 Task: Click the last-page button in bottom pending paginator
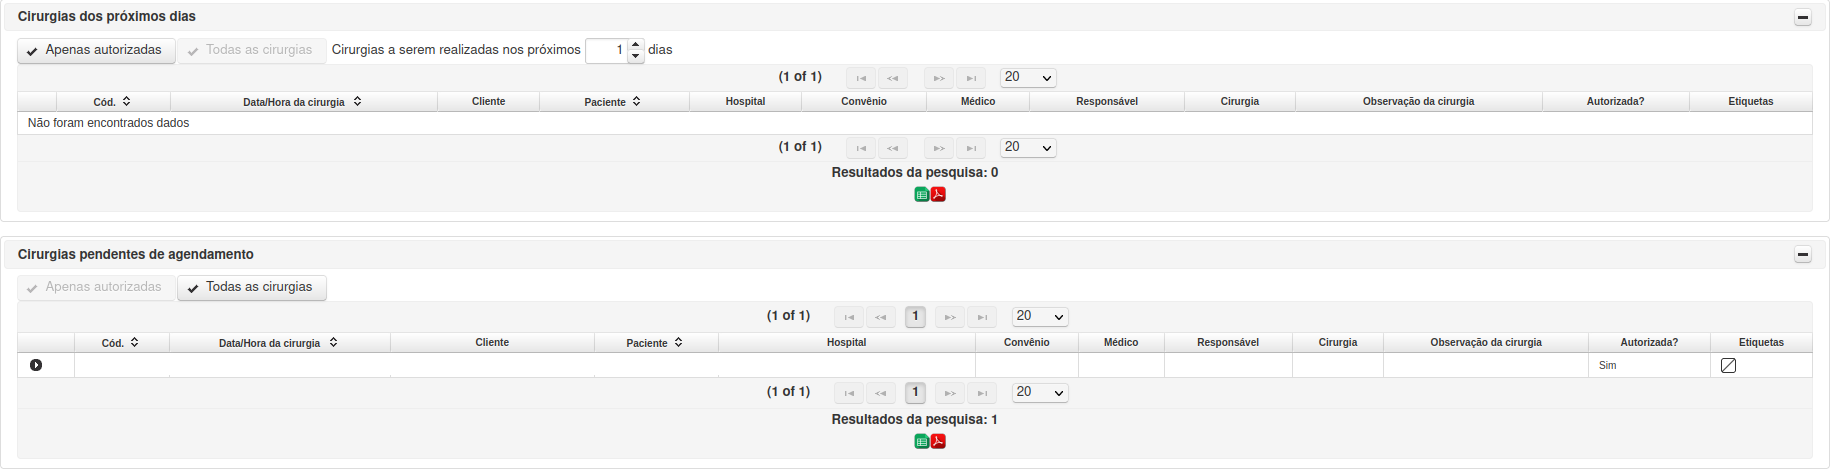[982, 393]
